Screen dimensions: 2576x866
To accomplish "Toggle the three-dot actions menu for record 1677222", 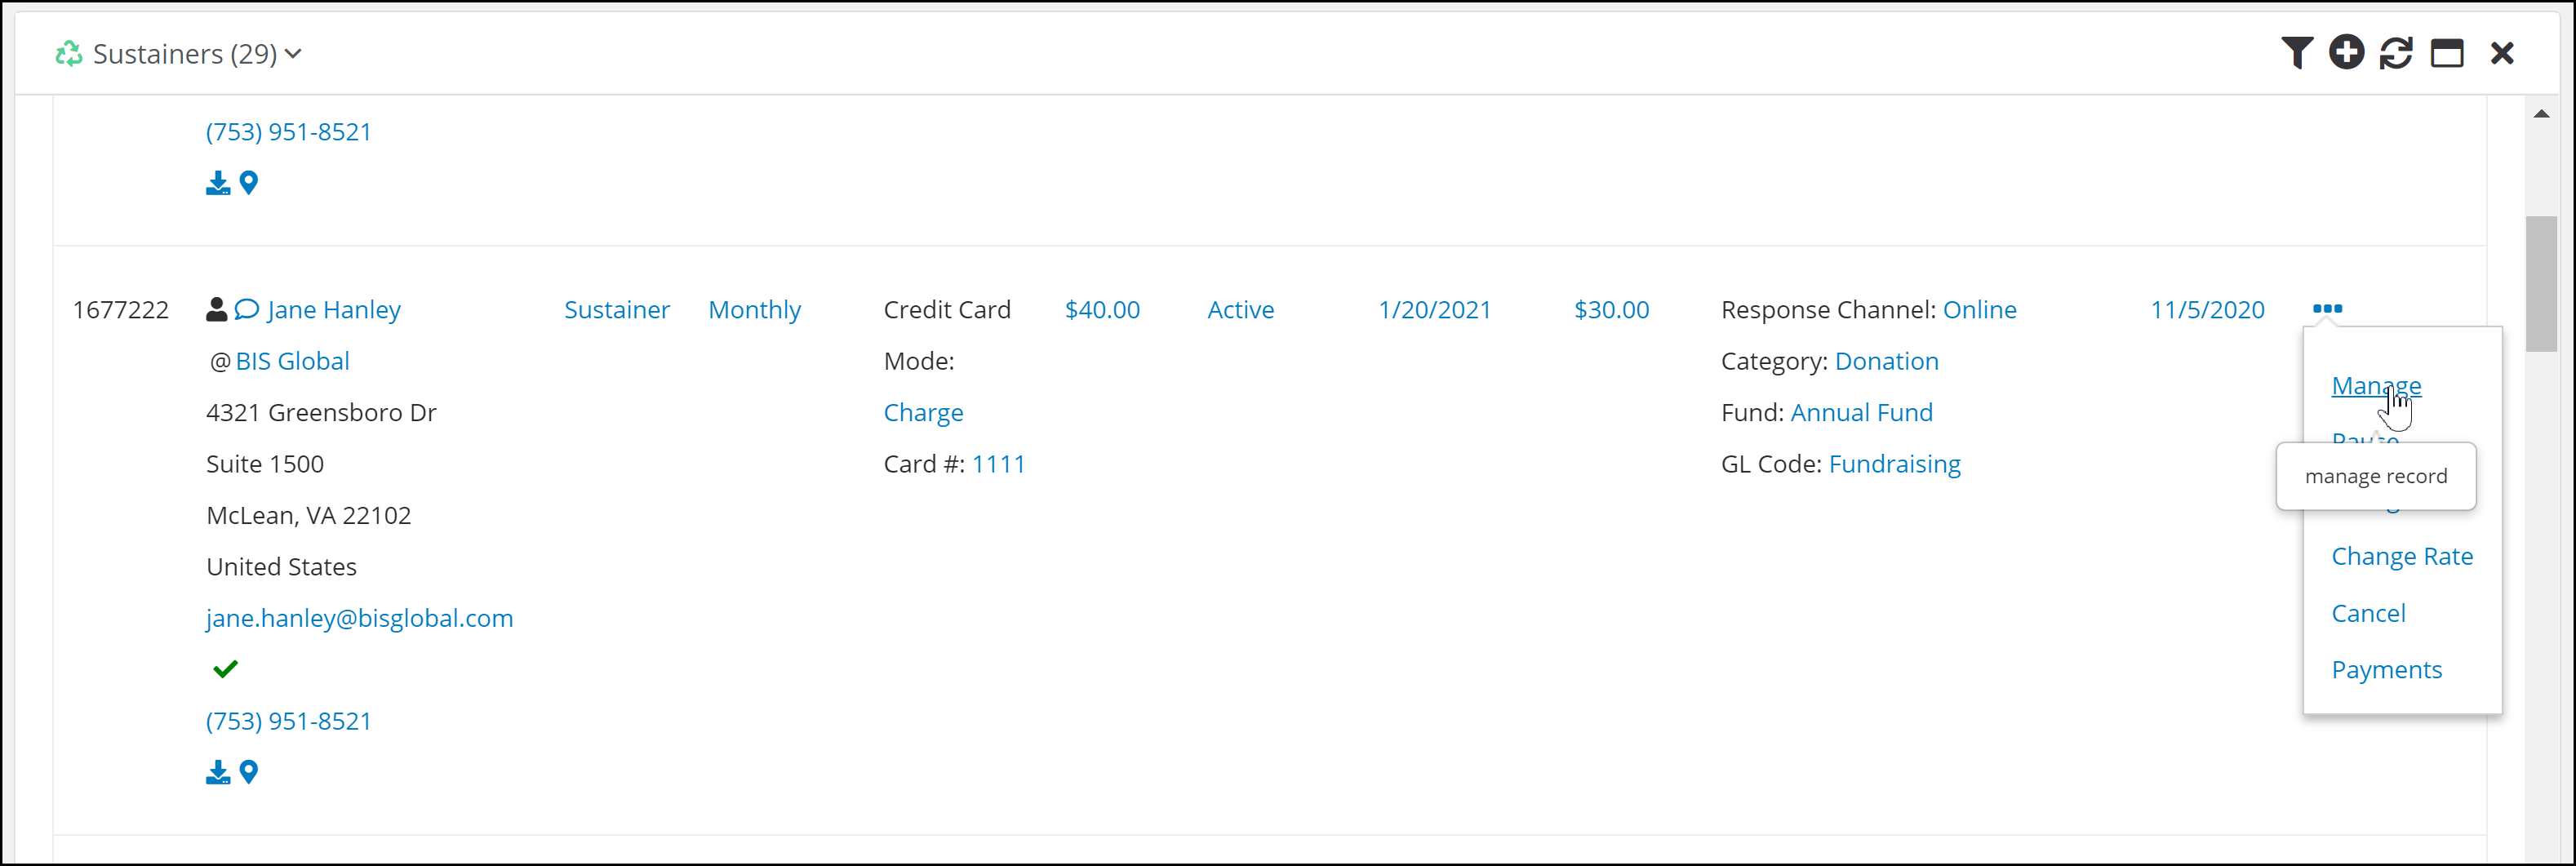I will tap(2327, 308).
